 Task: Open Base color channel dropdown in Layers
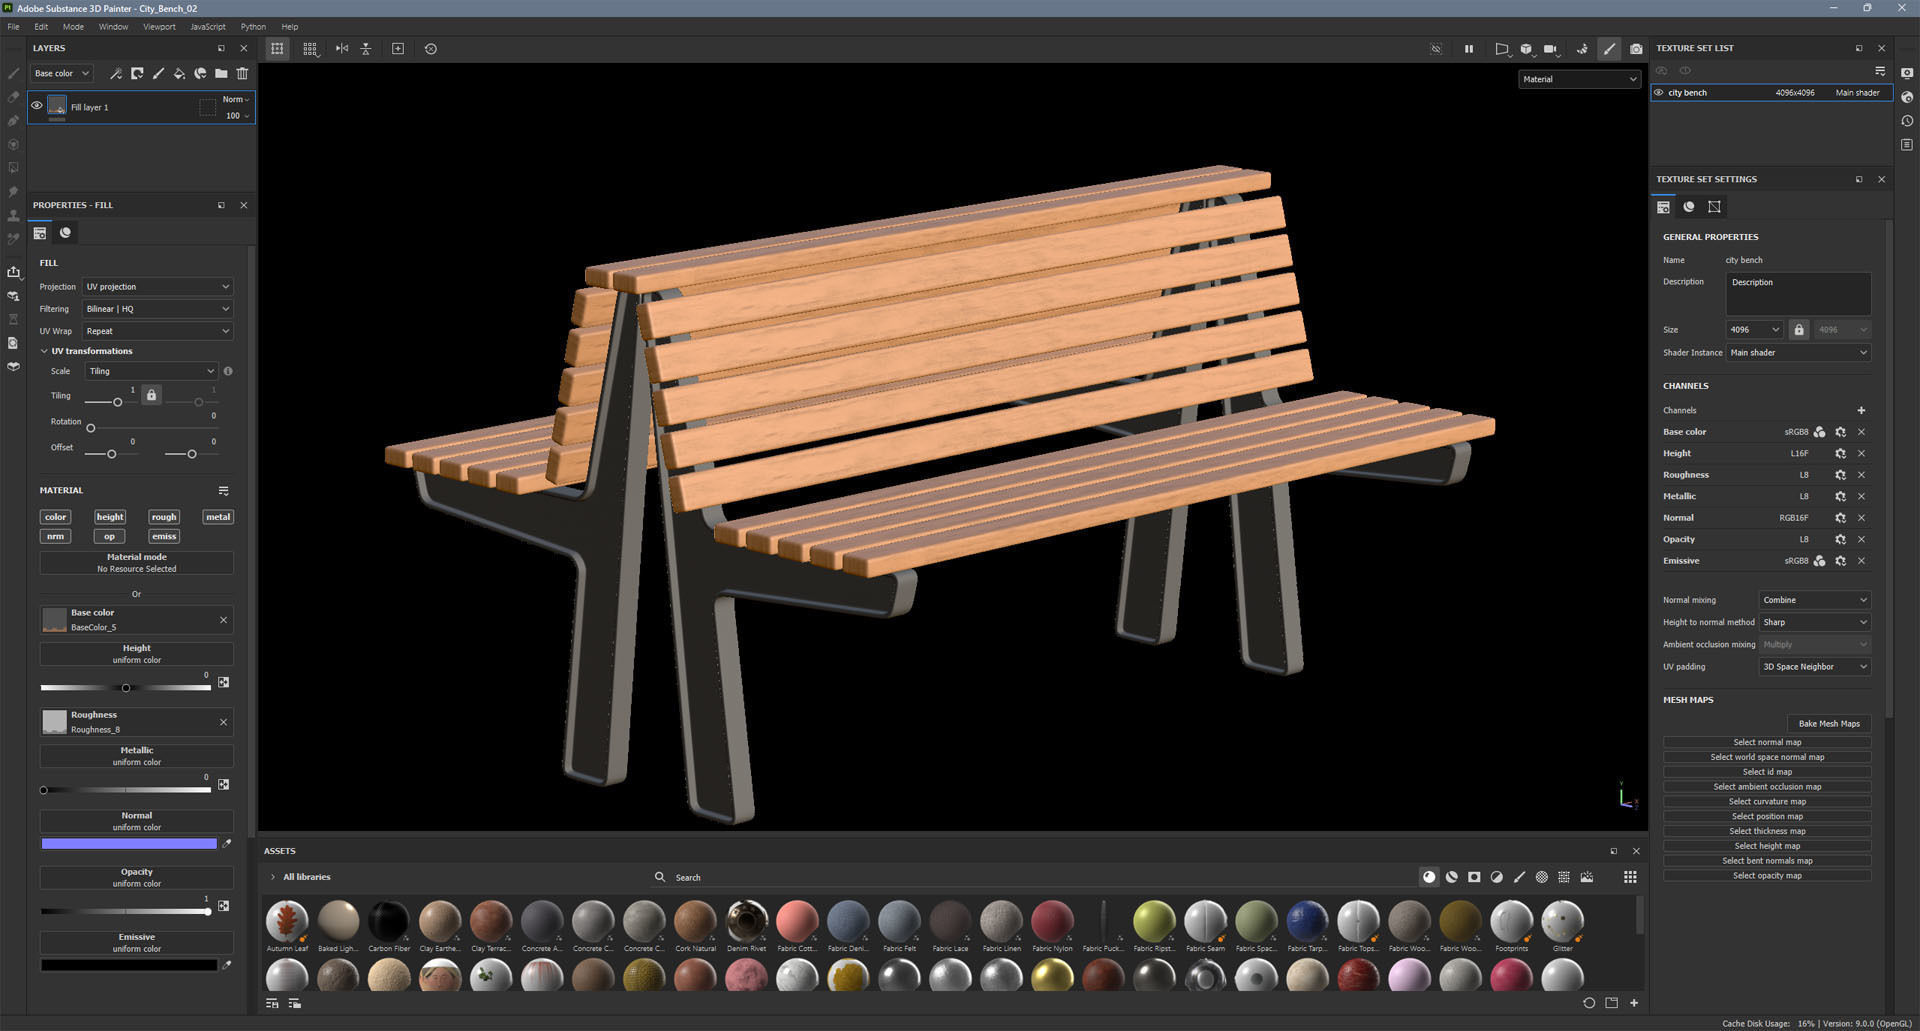[x=62, y=73]
